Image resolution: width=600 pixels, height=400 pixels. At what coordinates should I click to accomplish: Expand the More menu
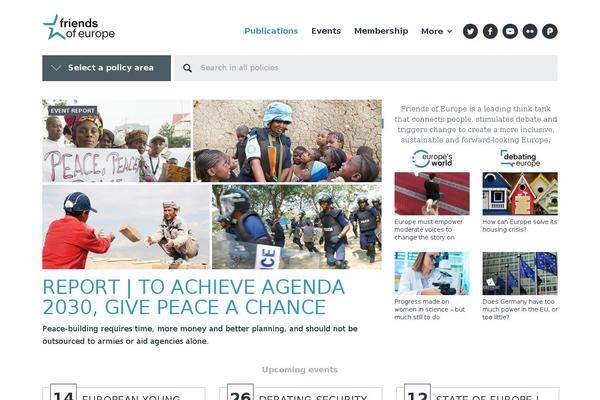(x=436, y=31)
